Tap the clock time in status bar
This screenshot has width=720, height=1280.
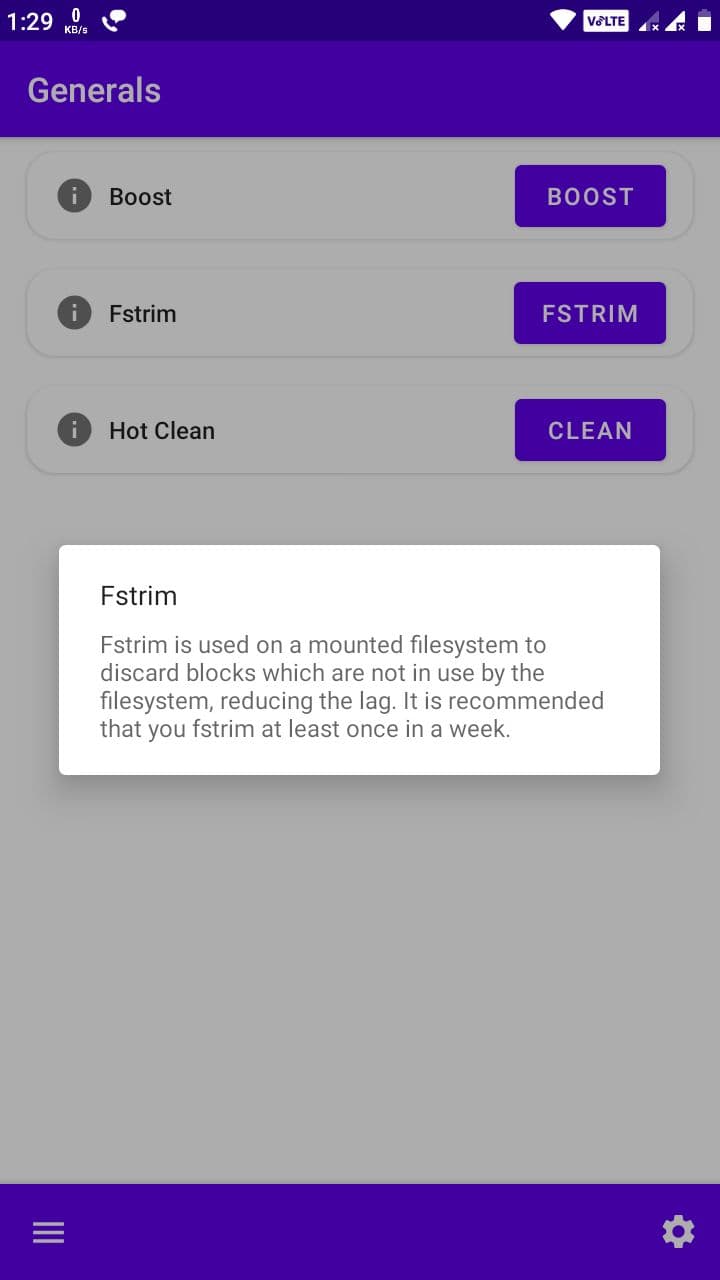point(30,21)
